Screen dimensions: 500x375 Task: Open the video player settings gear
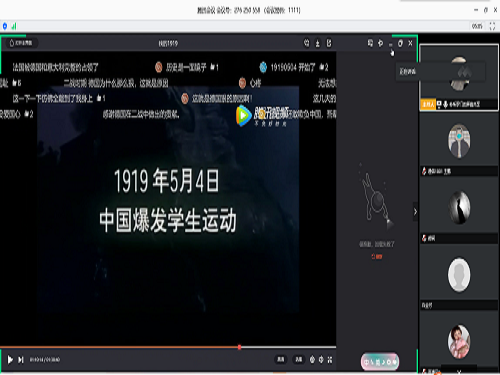click(x=321, y=359)
